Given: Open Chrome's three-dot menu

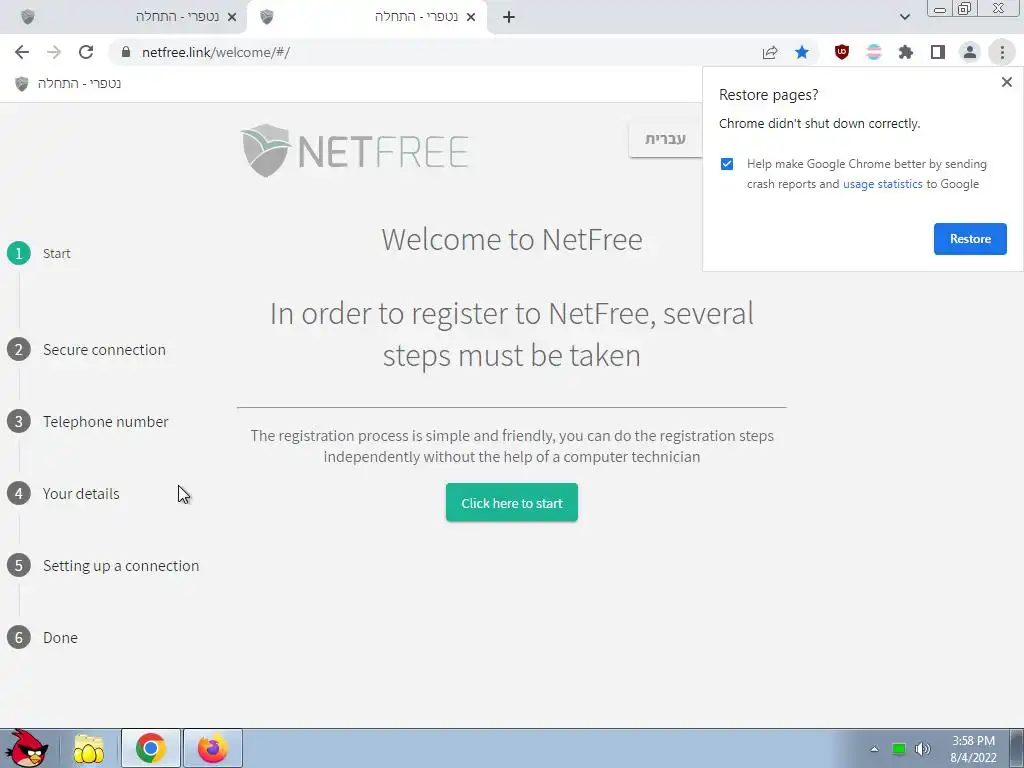Looking at the screenshot, I should 1002,52.
